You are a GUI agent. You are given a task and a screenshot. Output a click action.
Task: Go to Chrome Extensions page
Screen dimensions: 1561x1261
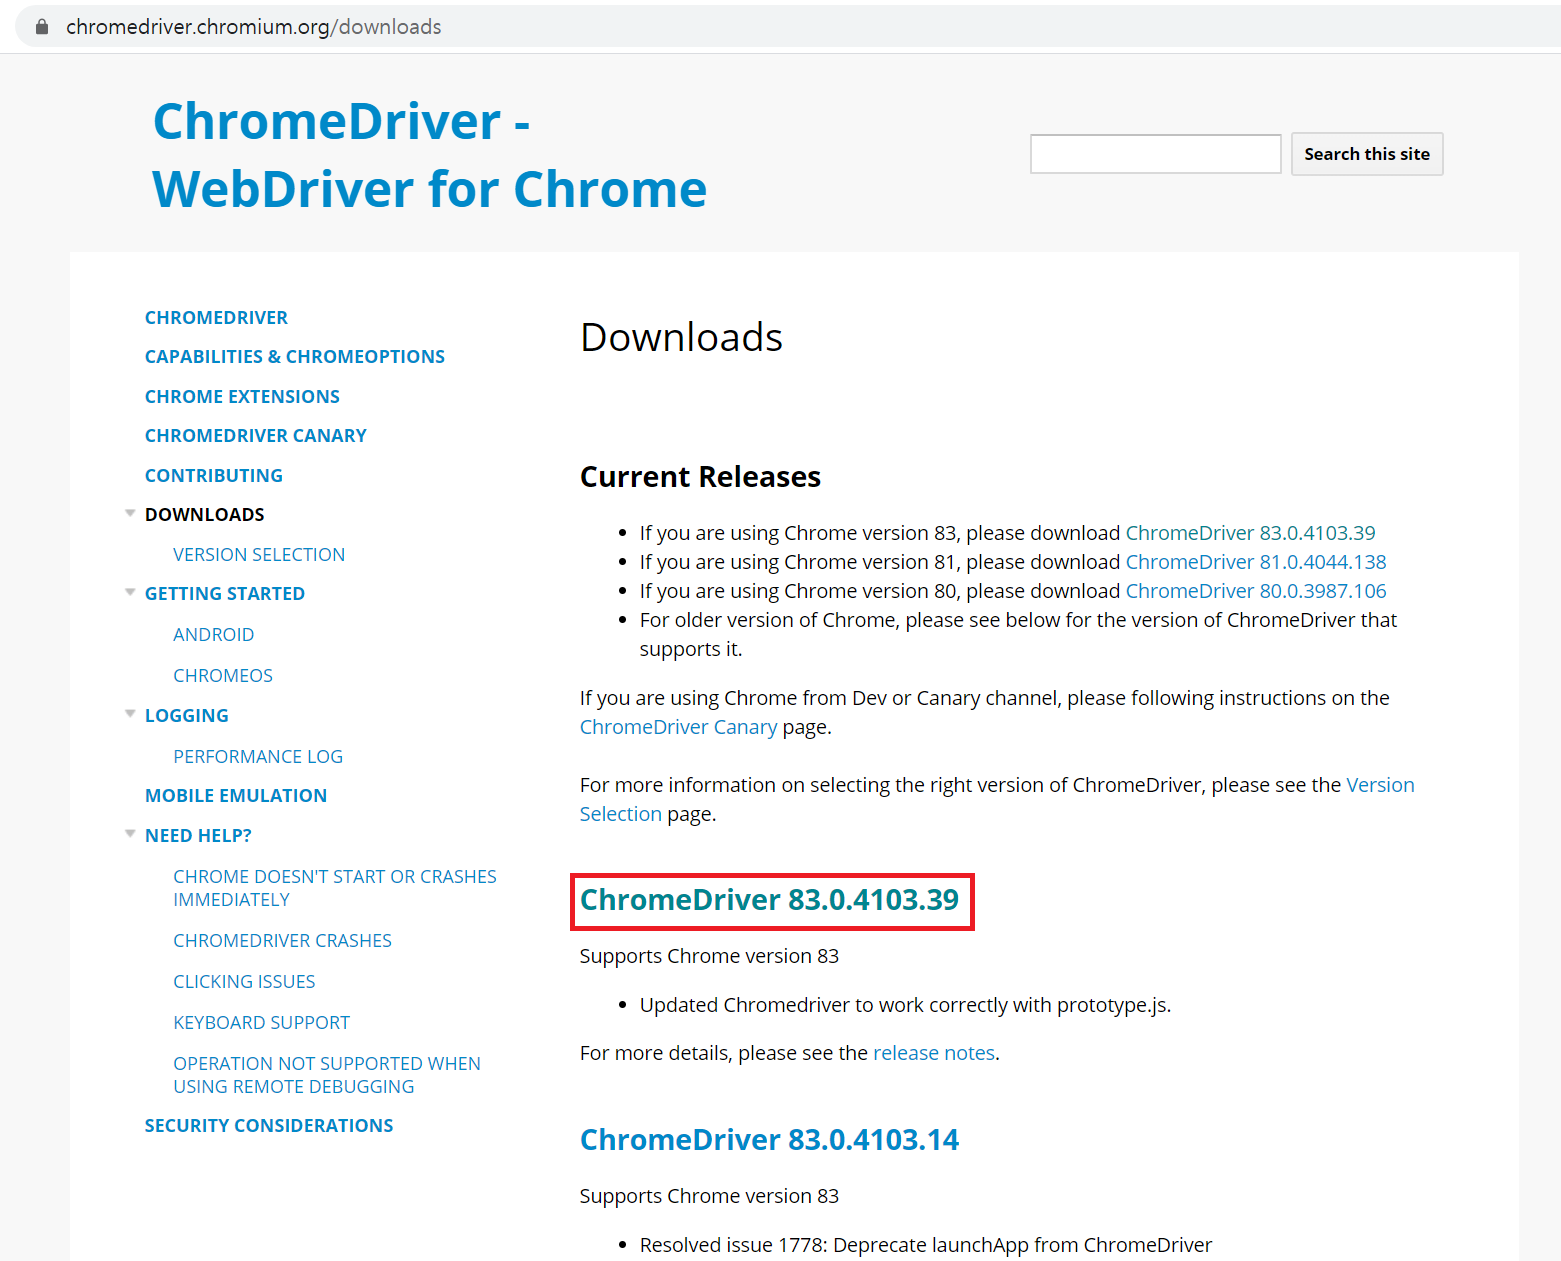click(x=242, y=397)
